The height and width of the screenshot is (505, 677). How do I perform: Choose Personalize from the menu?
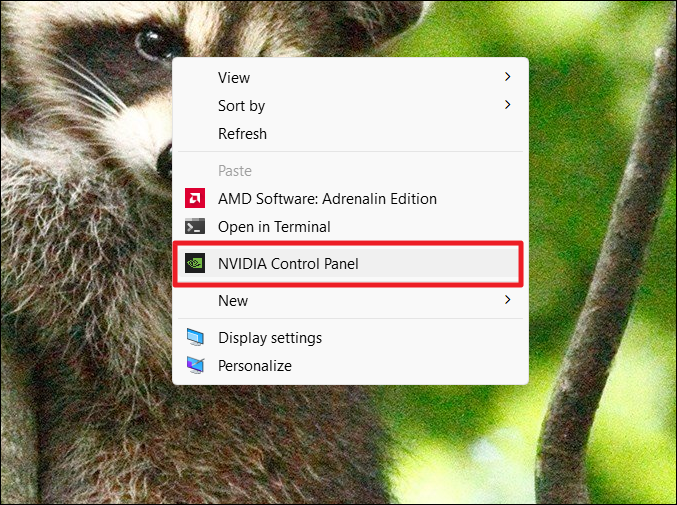350,366
